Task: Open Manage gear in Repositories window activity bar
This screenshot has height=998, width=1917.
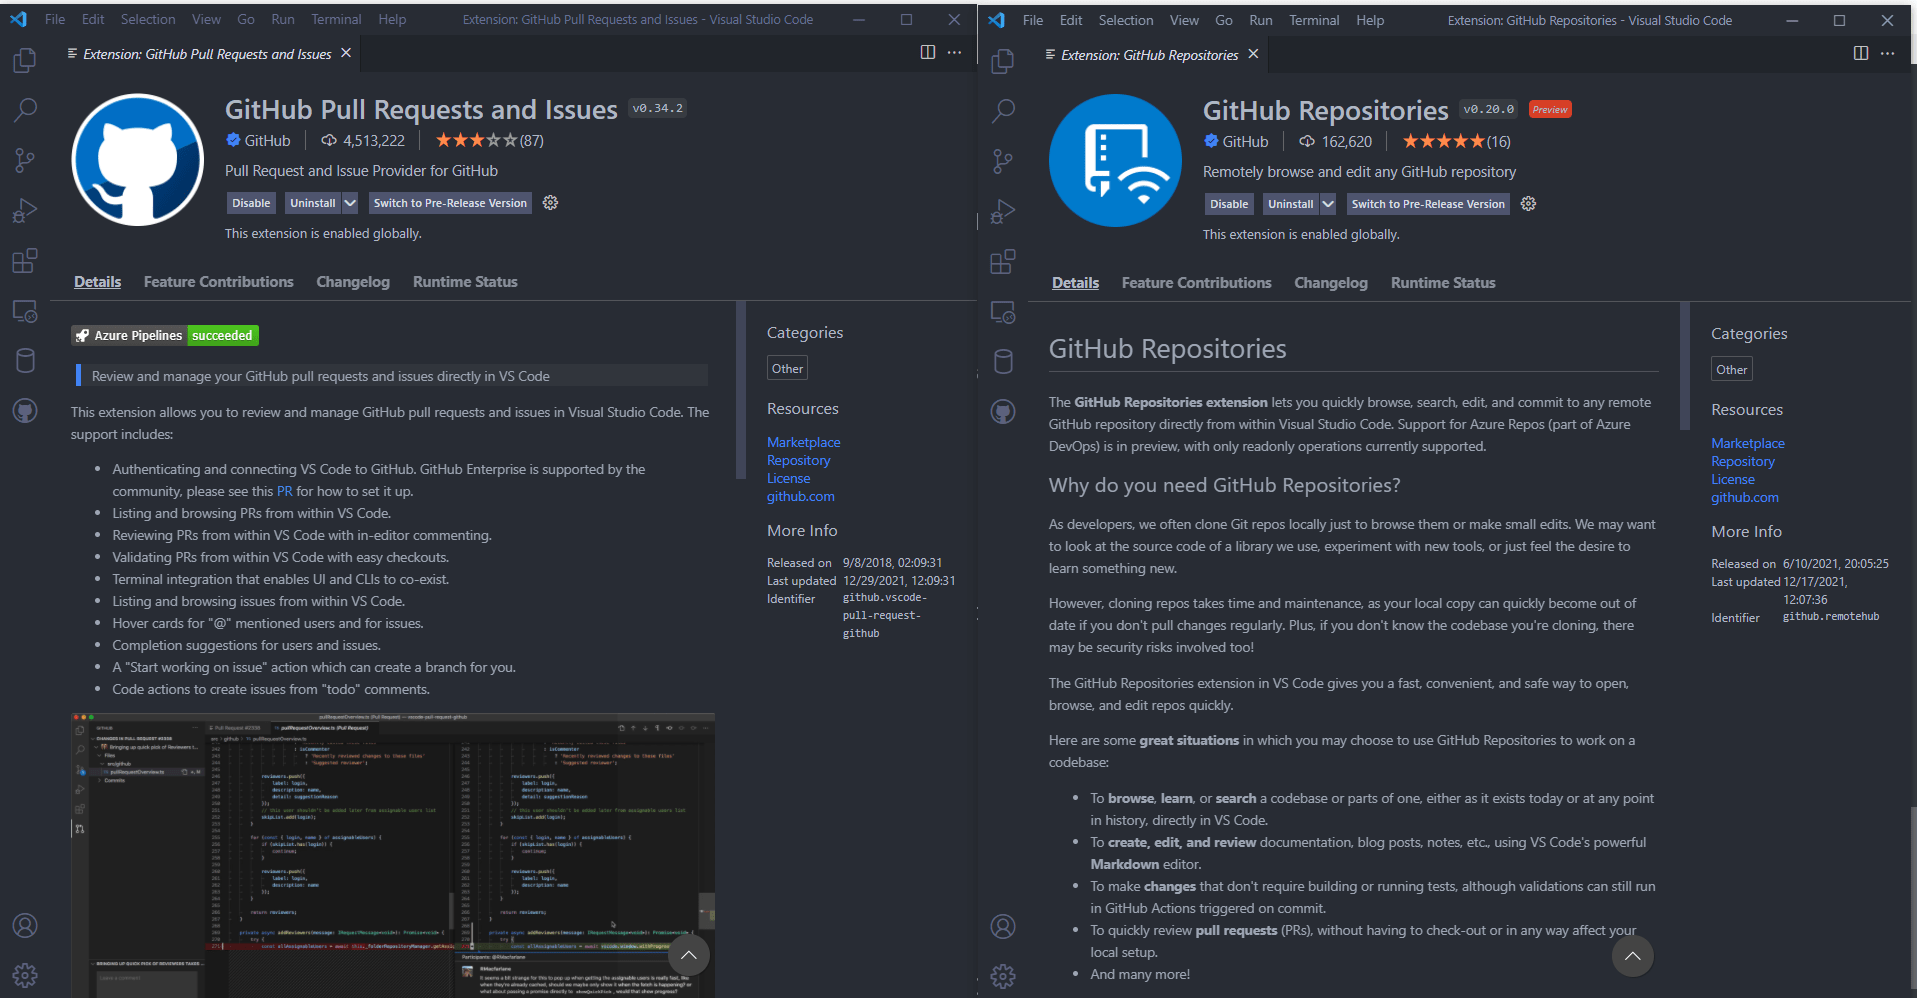Action: pos(1003,976)
